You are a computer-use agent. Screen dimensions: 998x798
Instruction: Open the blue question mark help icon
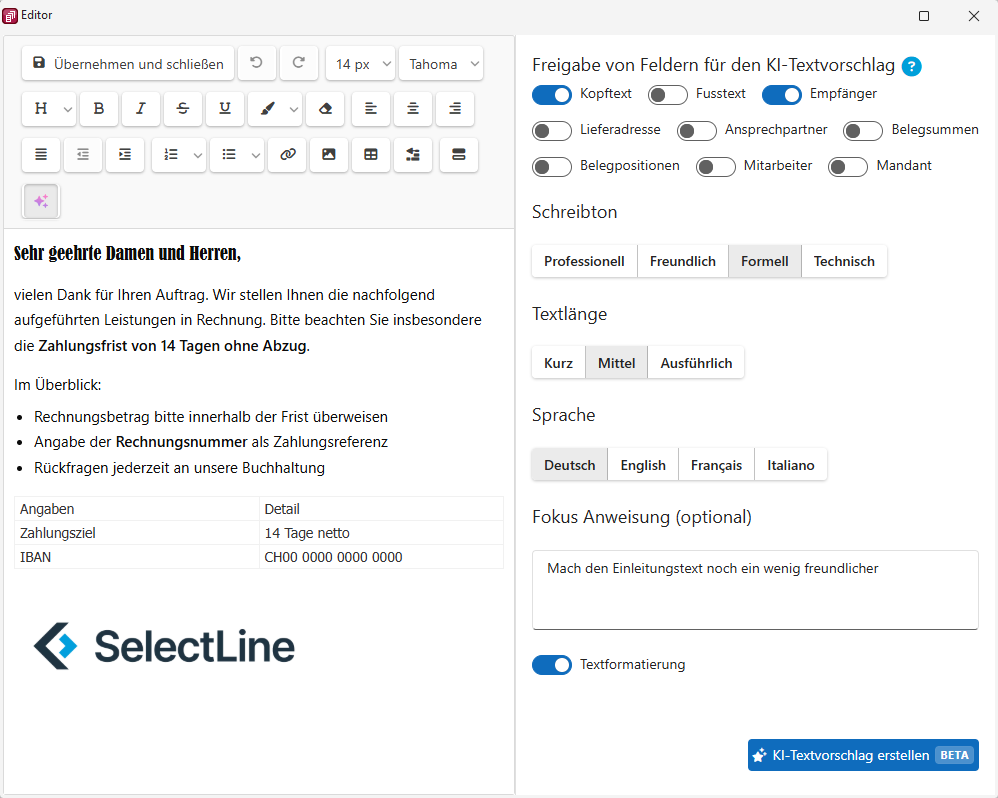point(911,66)
